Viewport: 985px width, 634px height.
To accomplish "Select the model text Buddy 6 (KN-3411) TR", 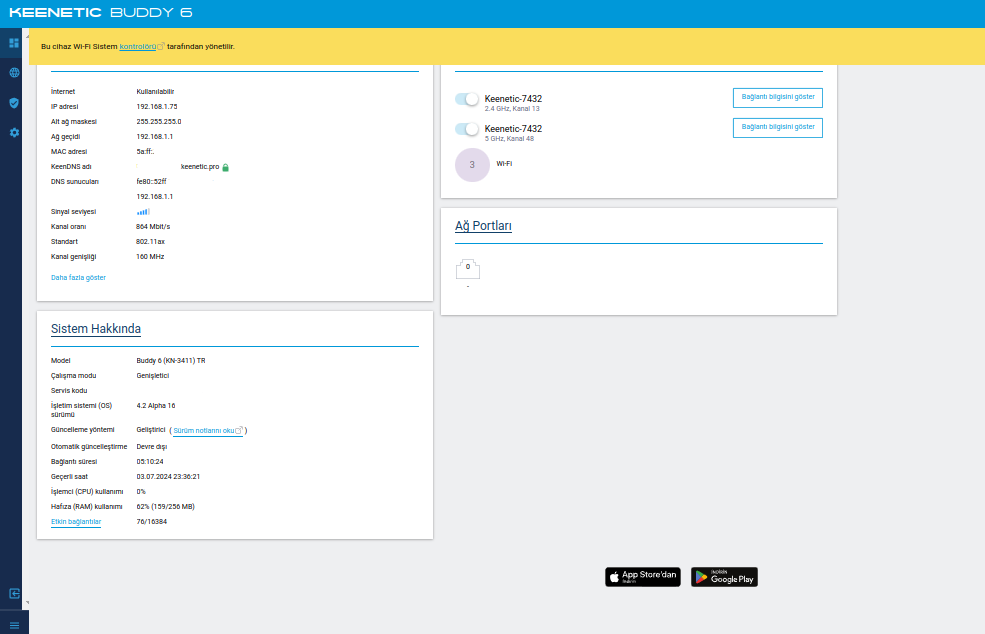I will pos(171,361).
